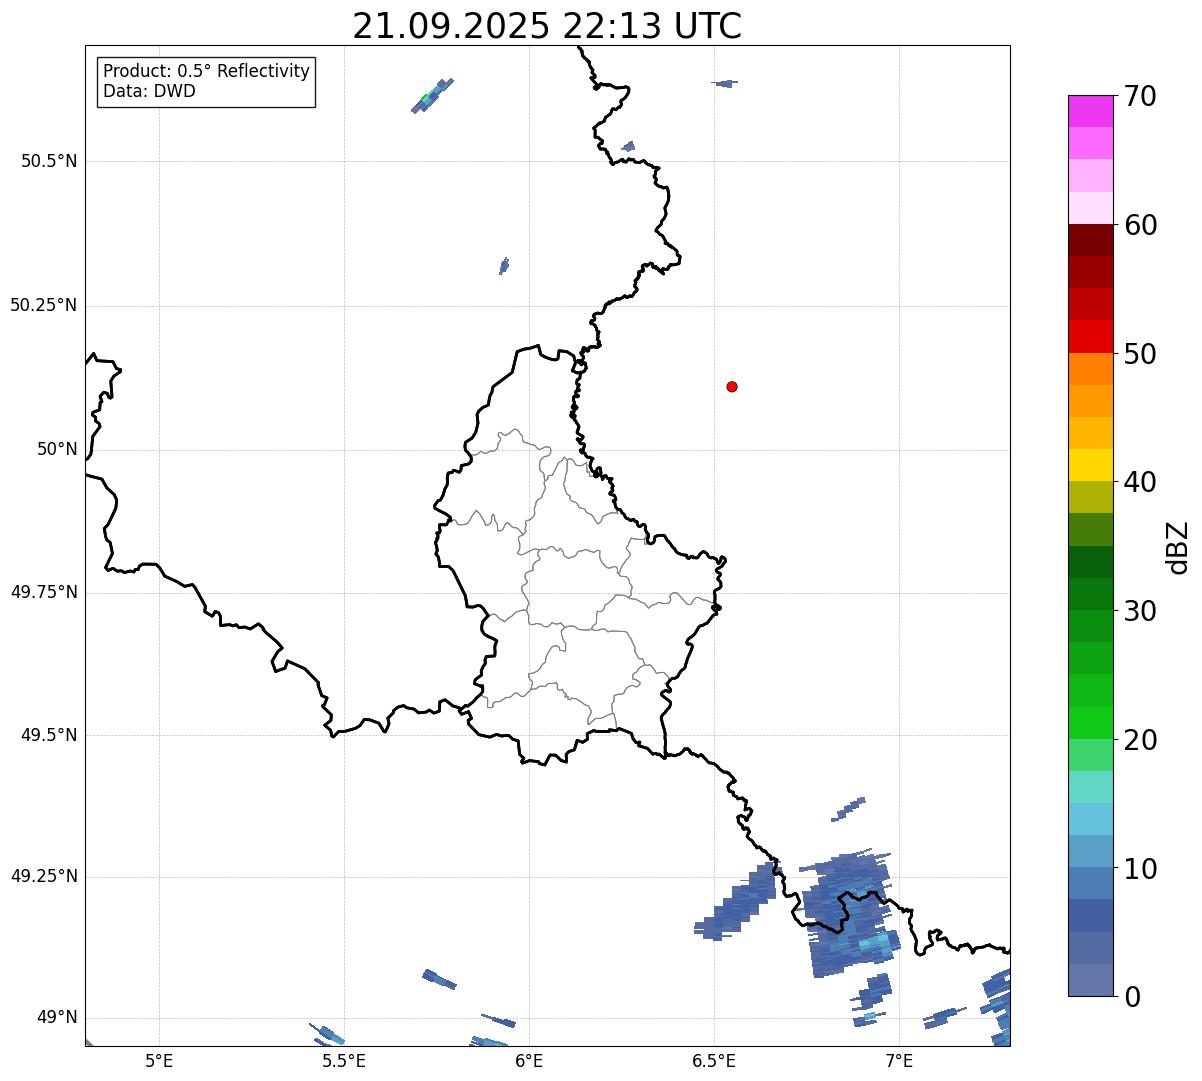Click the 'Data: DWD' text
Screen dimensions: 1202x1081
149,91
